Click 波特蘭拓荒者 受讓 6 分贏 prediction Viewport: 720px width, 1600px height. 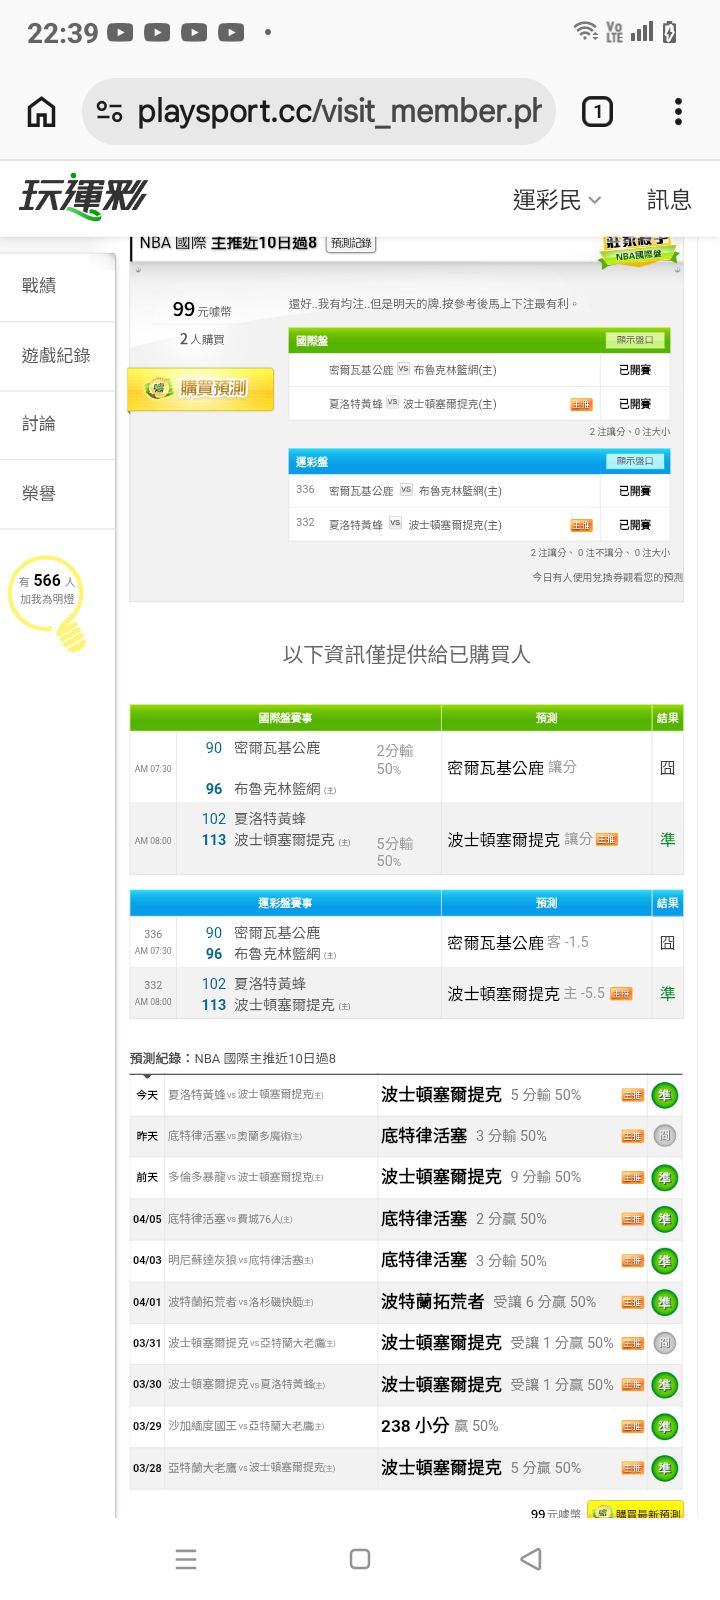click(488, 1302)
